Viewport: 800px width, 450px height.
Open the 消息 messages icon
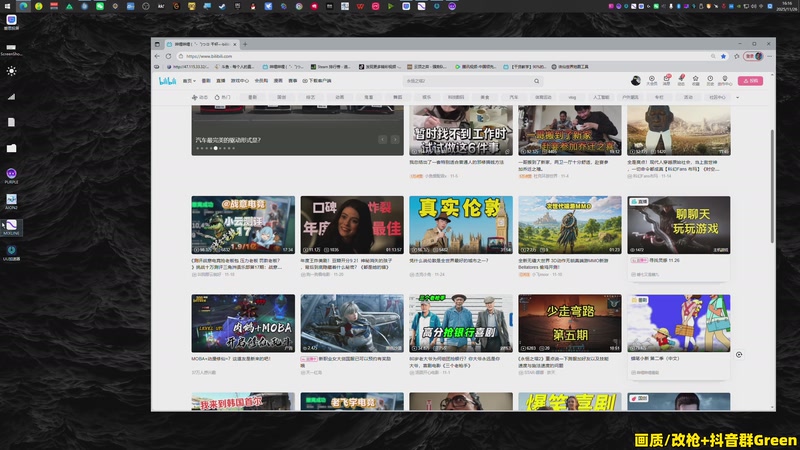tap(666, 81)
